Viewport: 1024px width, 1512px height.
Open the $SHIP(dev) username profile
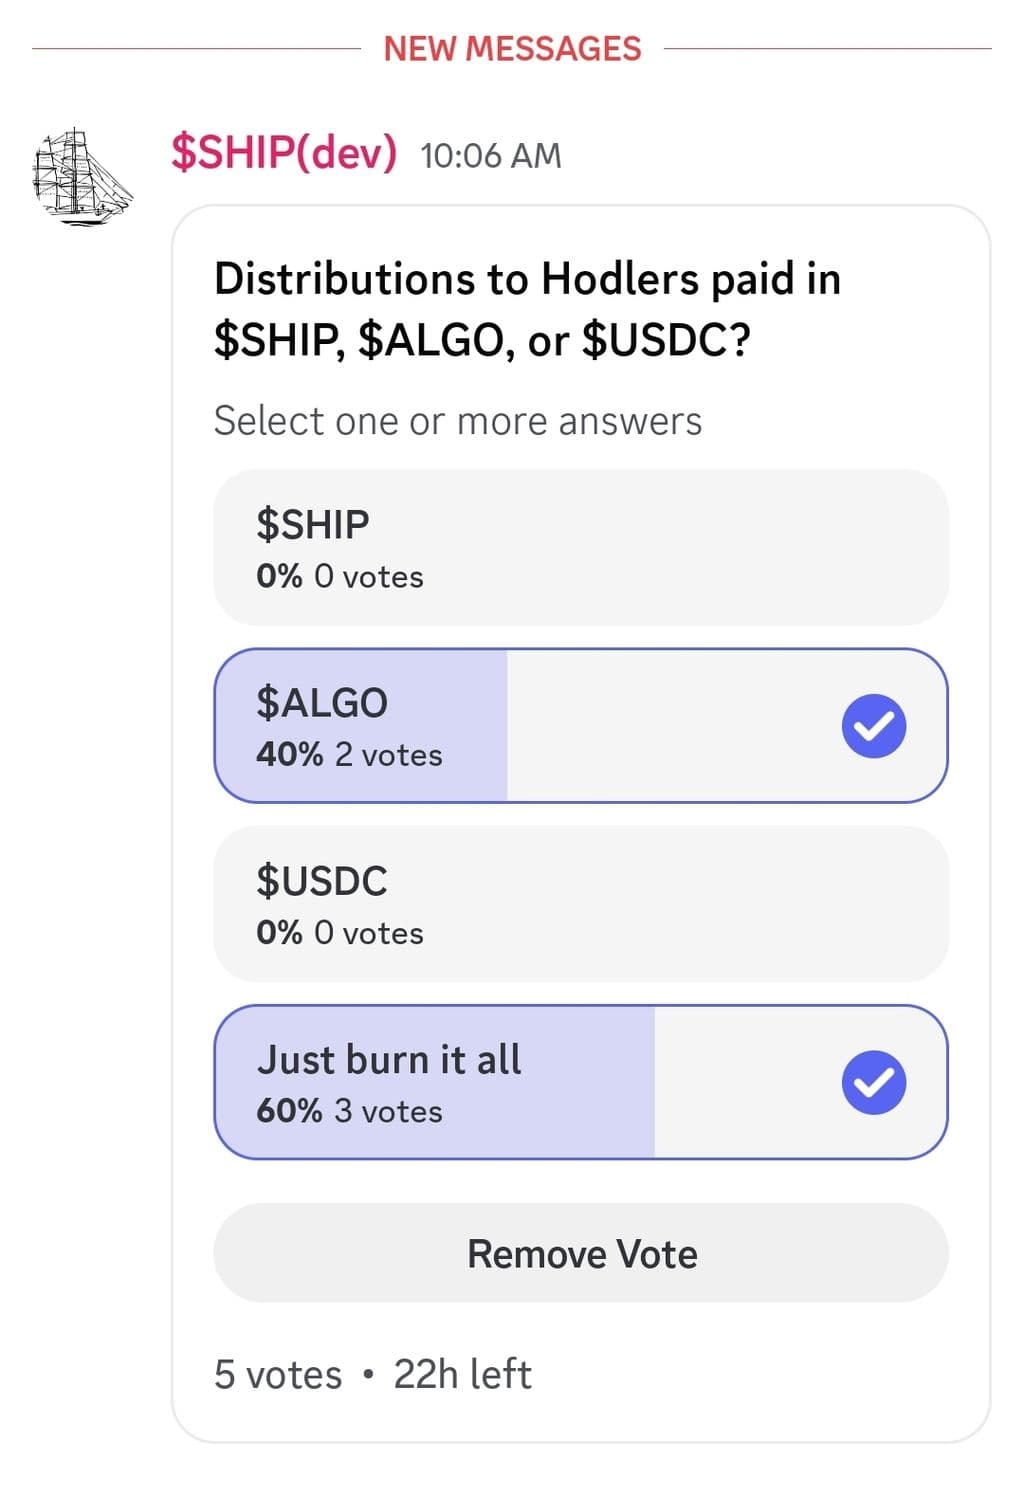pos(284,153)
